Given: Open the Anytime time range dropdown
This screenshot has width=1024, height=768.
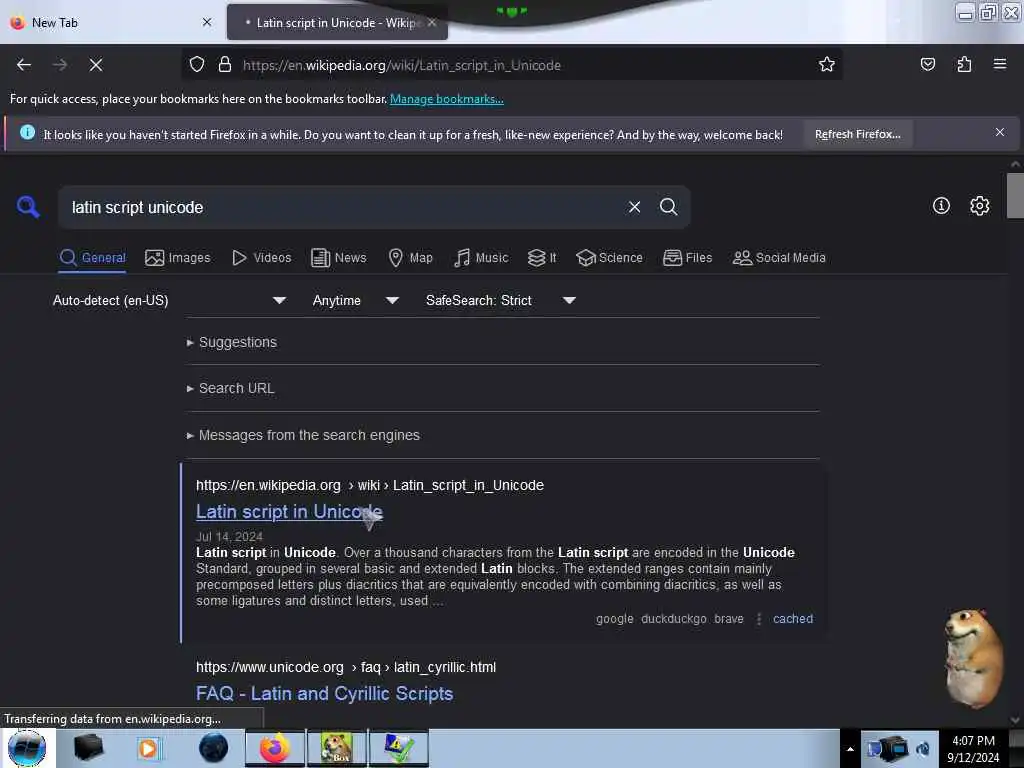Looking at the screenshot, I should point(356,300).
